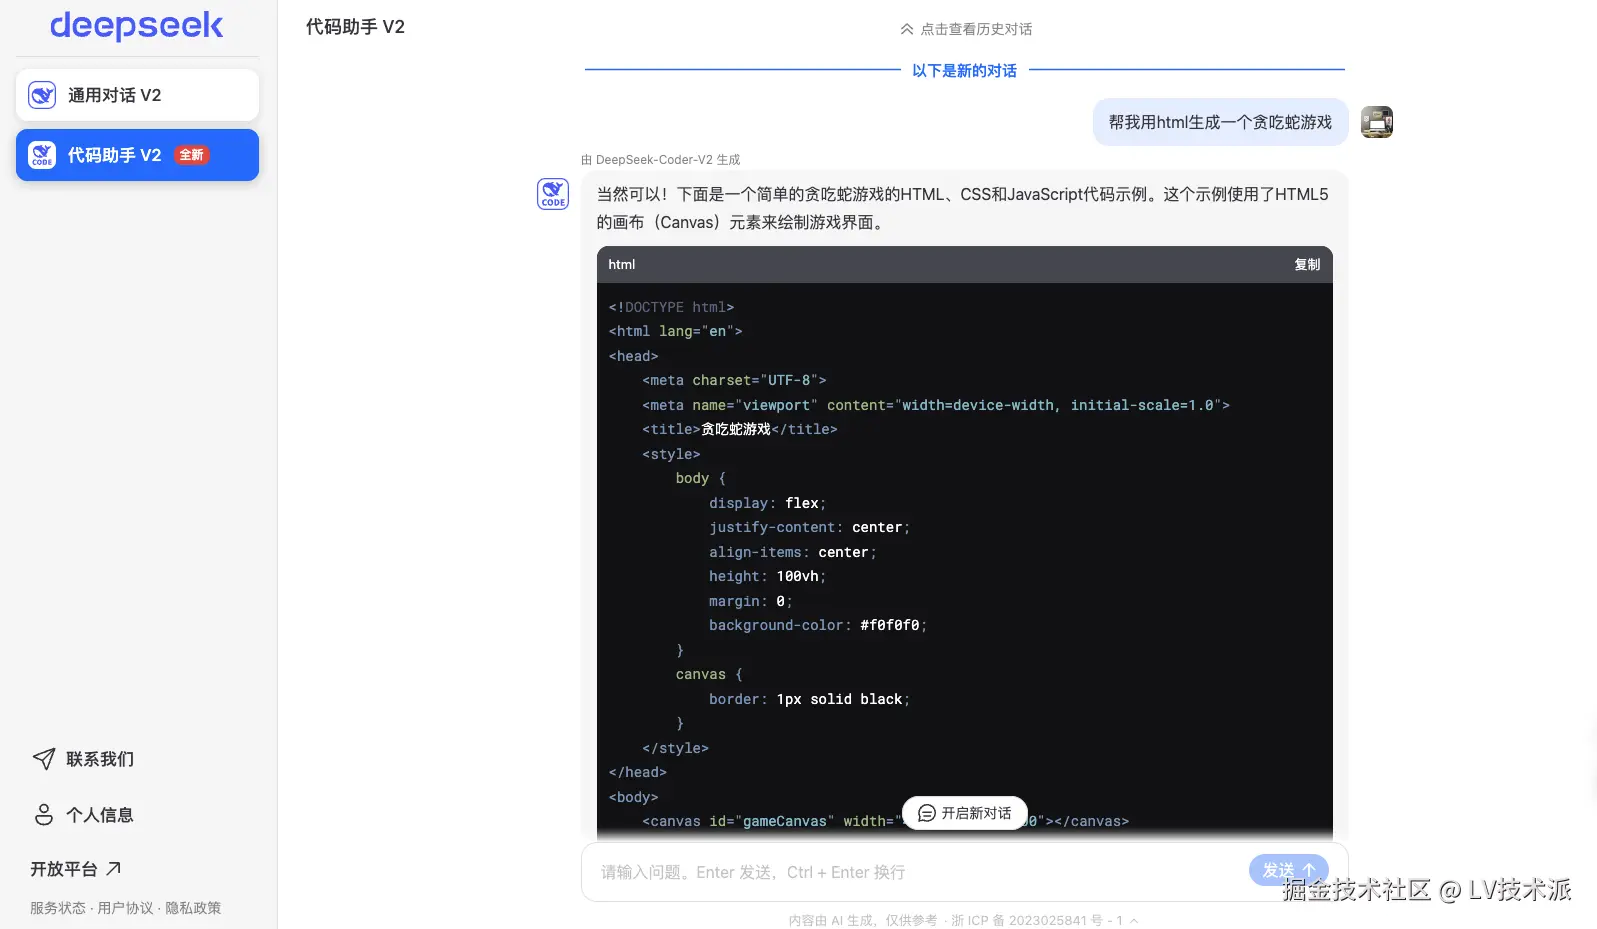Click the height: 100vh code line
This screenshot has width=1597, height=929.
coord(768,576)
